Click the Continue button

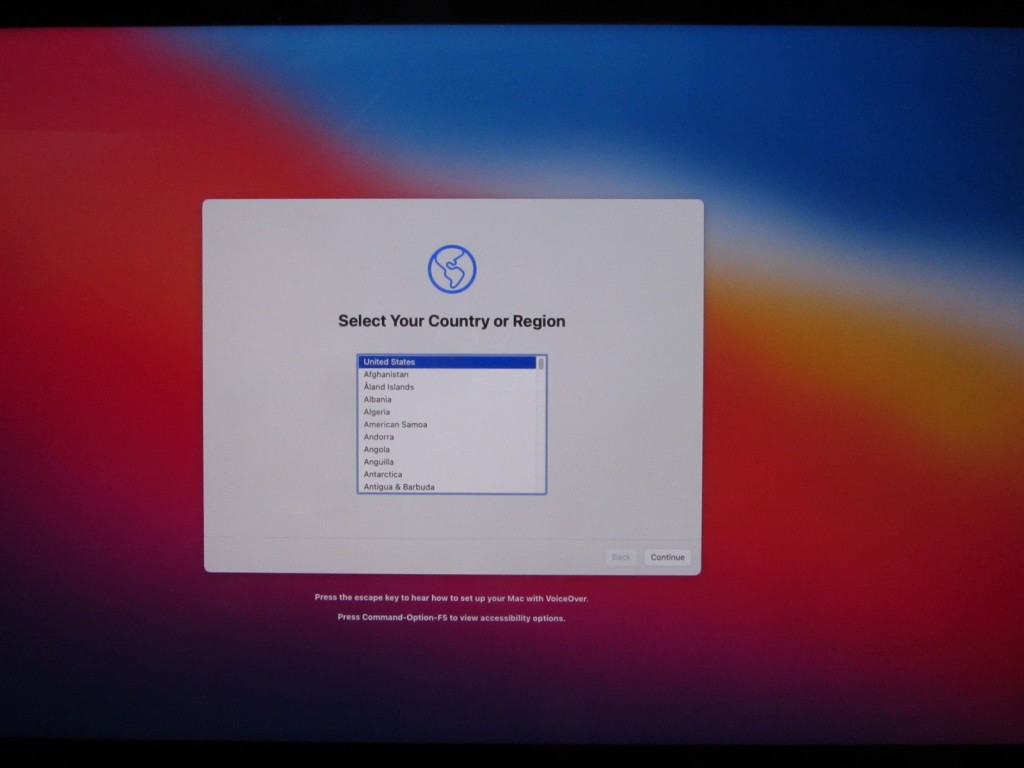point(667,557)
